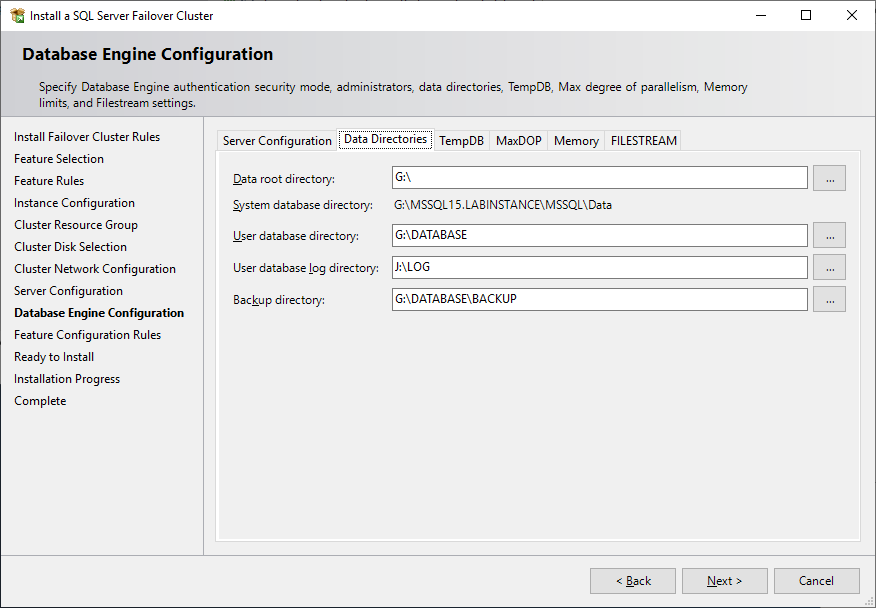
Task: Proceed with the Next button
Action: point(725,581)
